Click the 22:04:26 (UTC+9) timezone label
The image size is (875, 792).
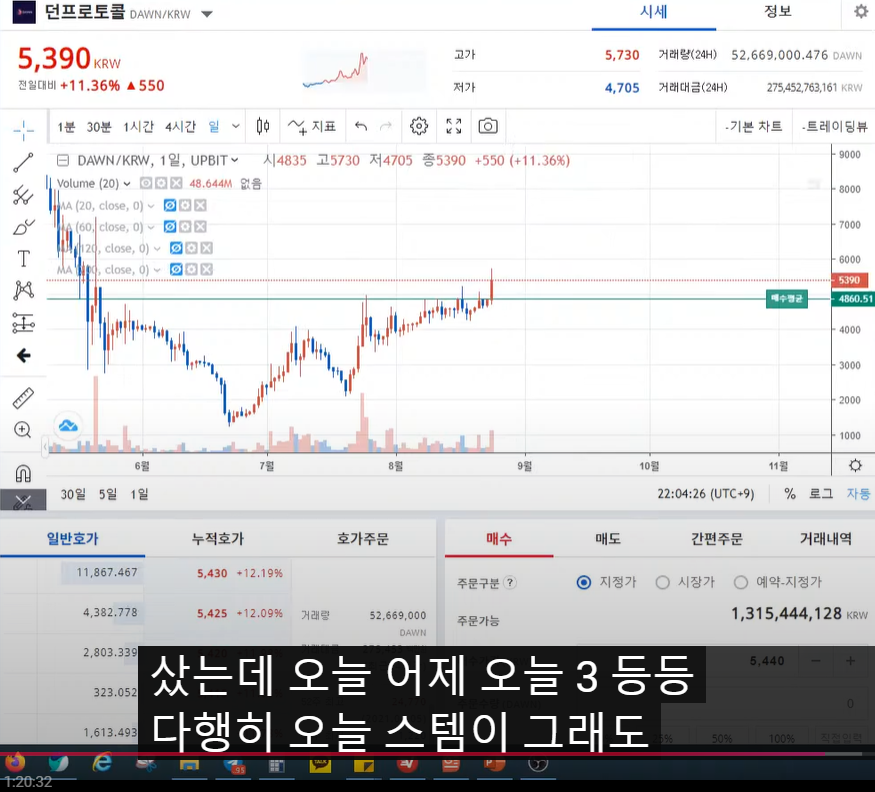point(705,494)
